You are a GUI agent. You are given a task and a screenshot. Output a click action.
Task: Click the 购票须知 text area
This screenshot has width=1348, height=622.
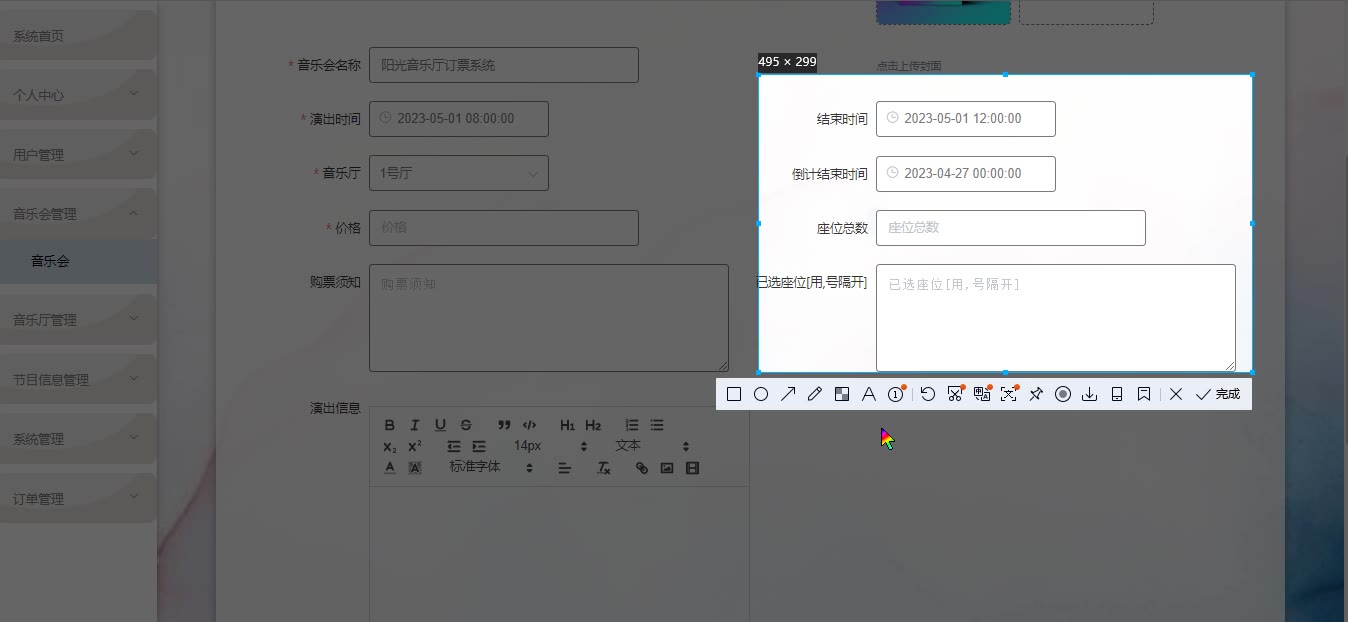pyautogui.click(x=549, y=318)
